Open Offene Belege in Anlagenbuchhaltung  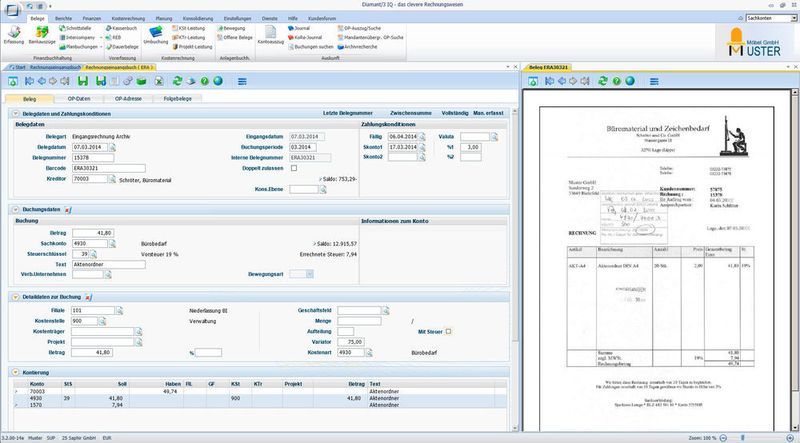235,38
